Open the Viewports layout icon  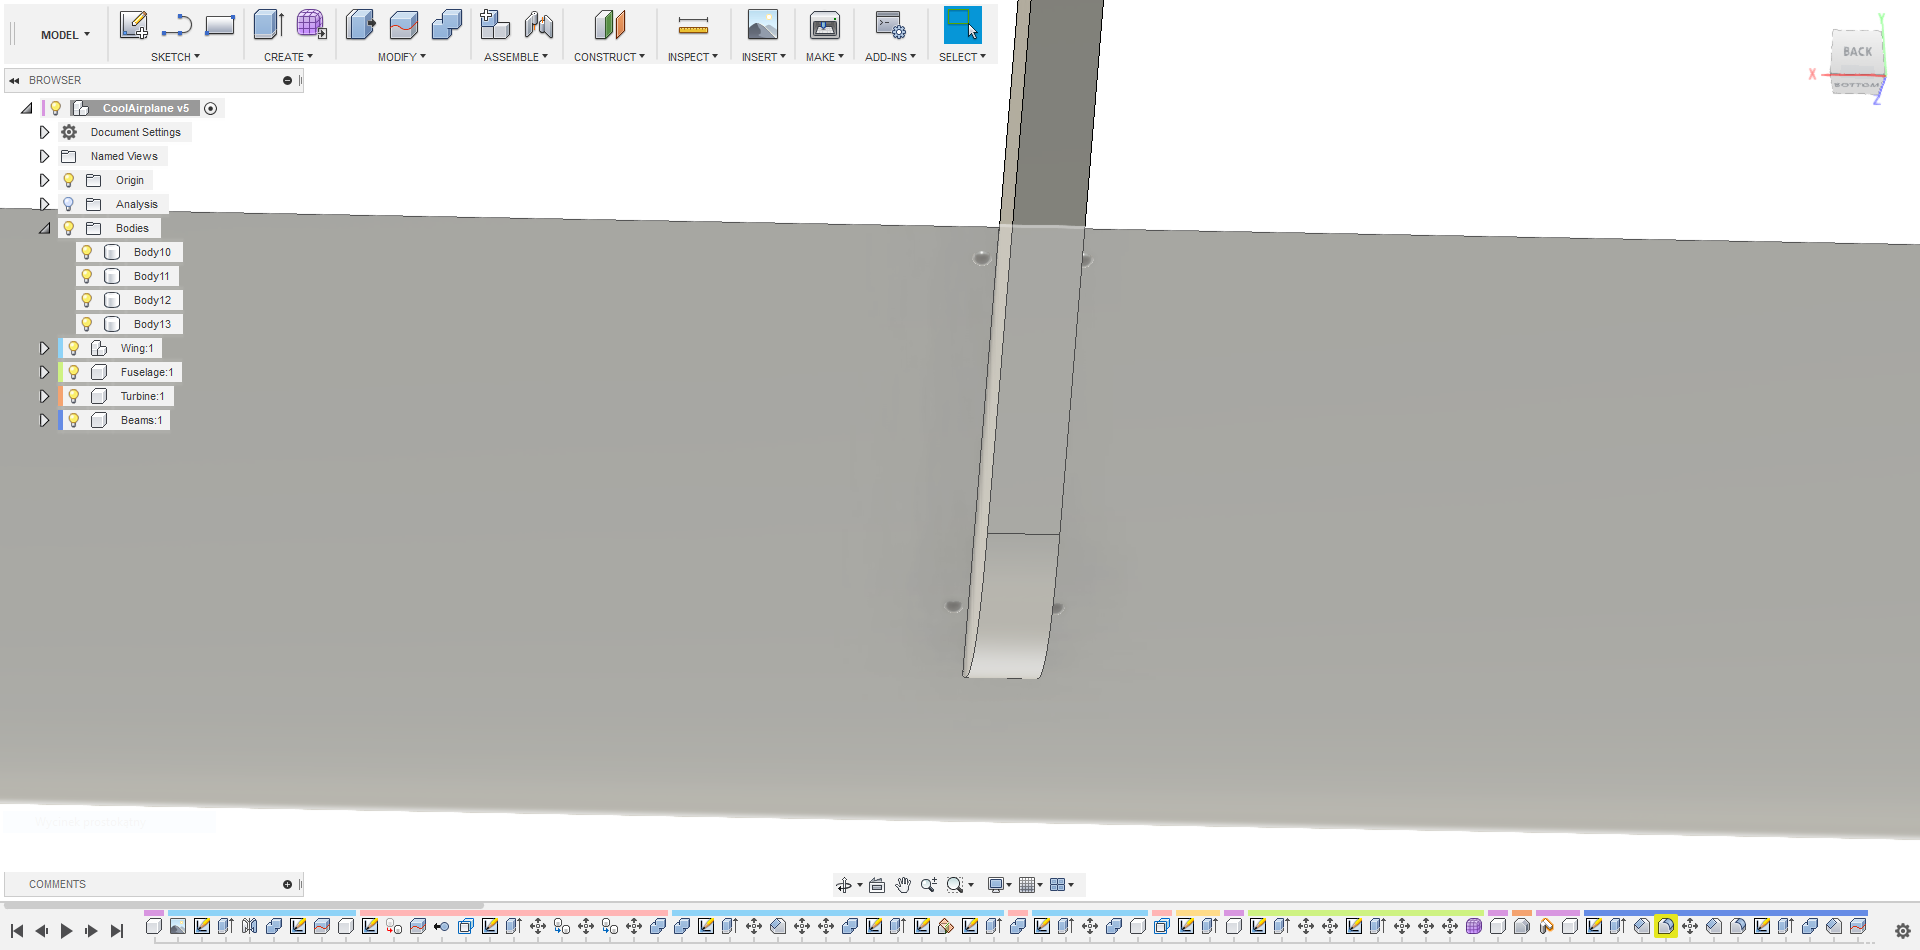pos(1057,885)
